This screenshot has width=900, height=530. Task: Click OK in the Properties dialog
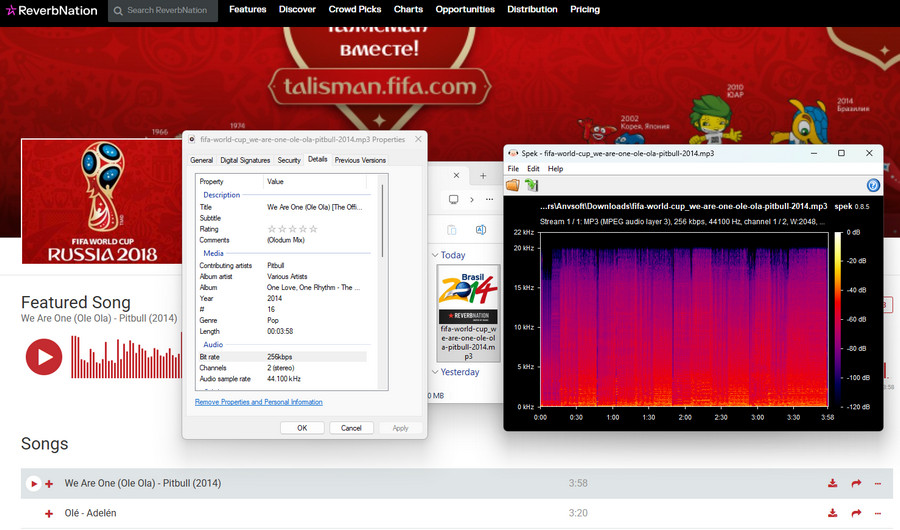tap(302, 428)
